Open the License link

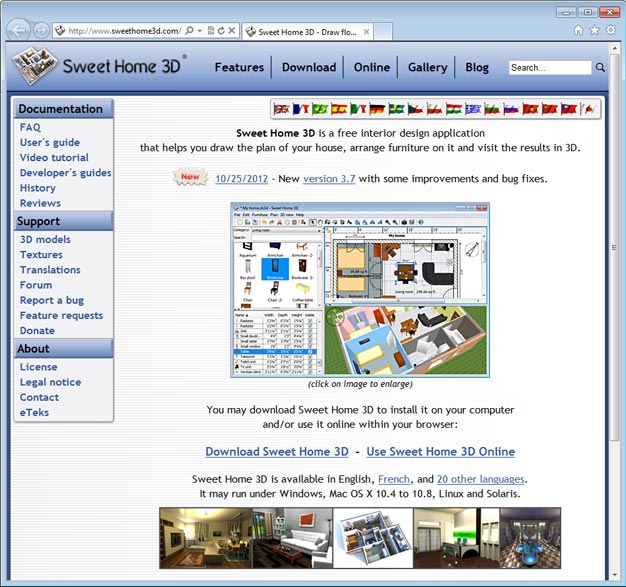click(38, 367)
